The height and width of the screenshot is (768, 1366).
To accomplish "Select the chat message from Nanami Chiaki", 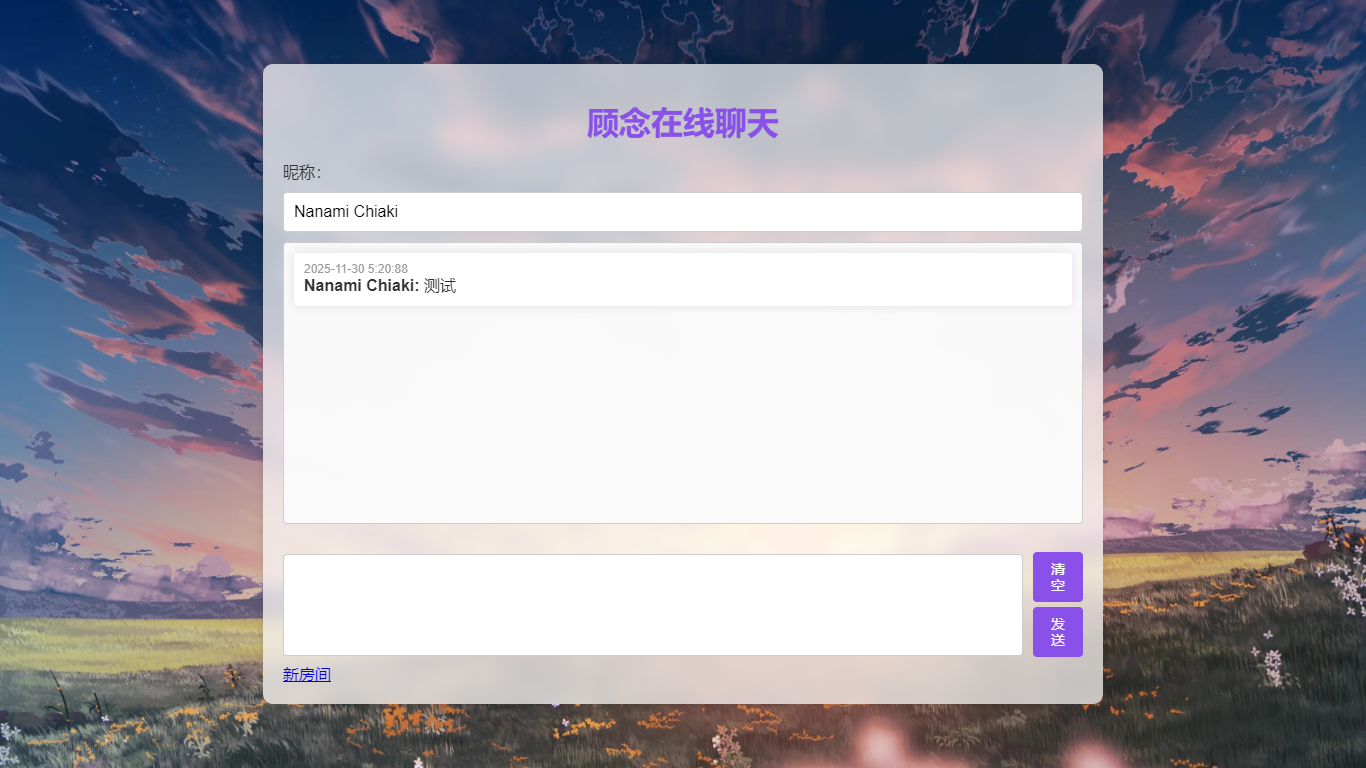I will 683,279.
